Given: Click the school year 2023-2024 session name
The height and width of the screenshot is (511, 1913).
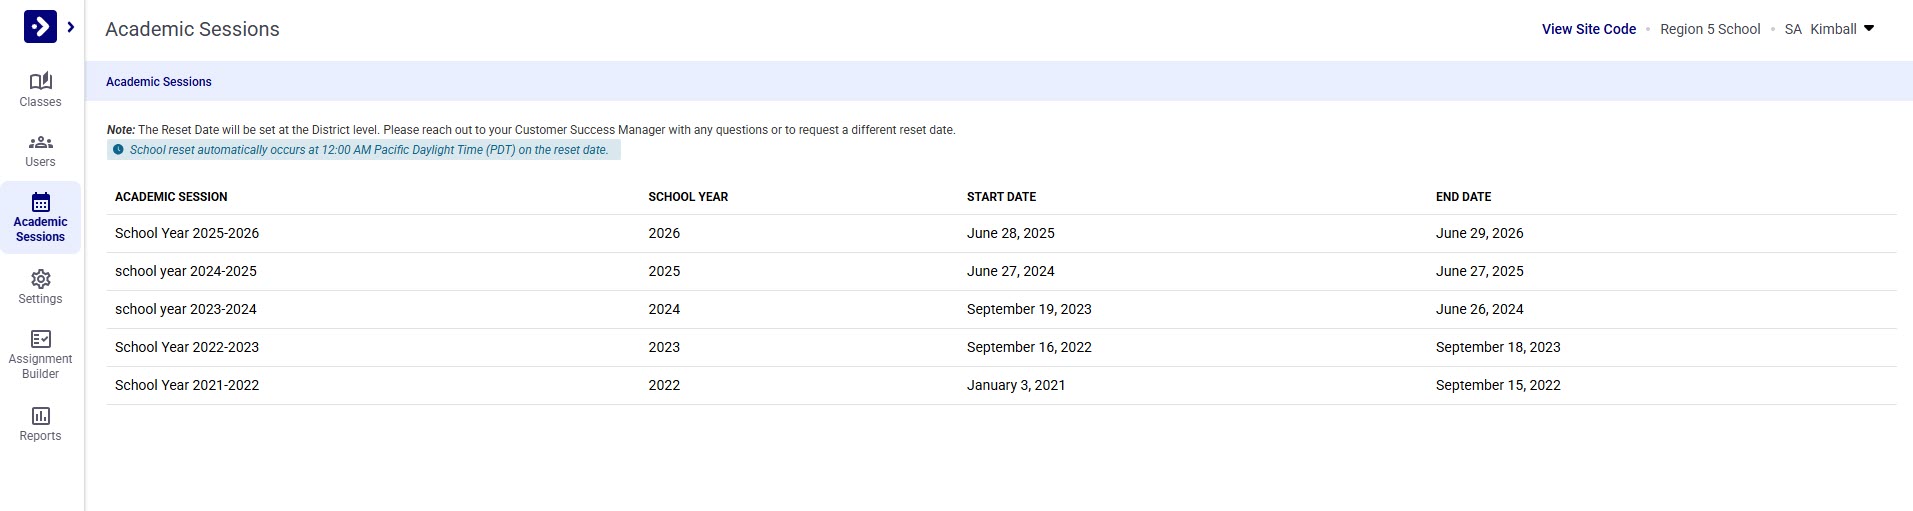Looking at the screenshot, I should coord(186,309).
